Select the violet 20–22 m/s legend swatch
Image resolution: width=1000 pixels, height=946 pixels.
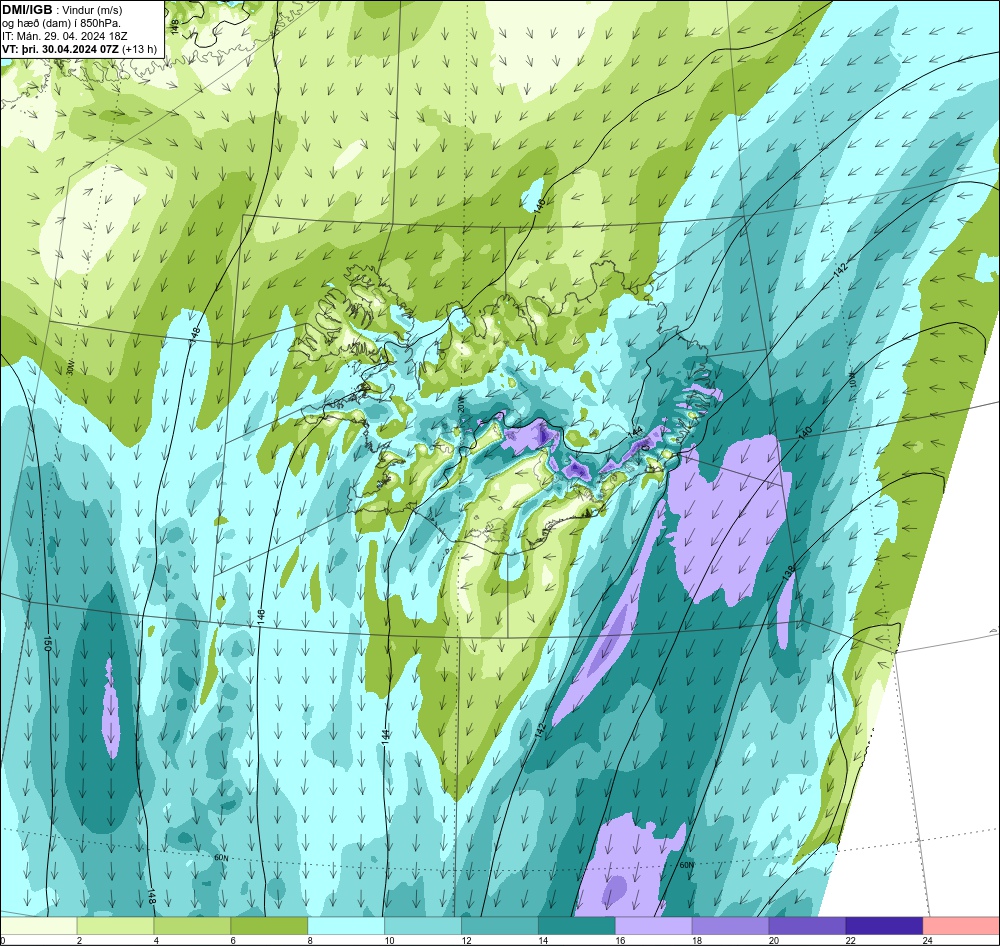point(807,925)
